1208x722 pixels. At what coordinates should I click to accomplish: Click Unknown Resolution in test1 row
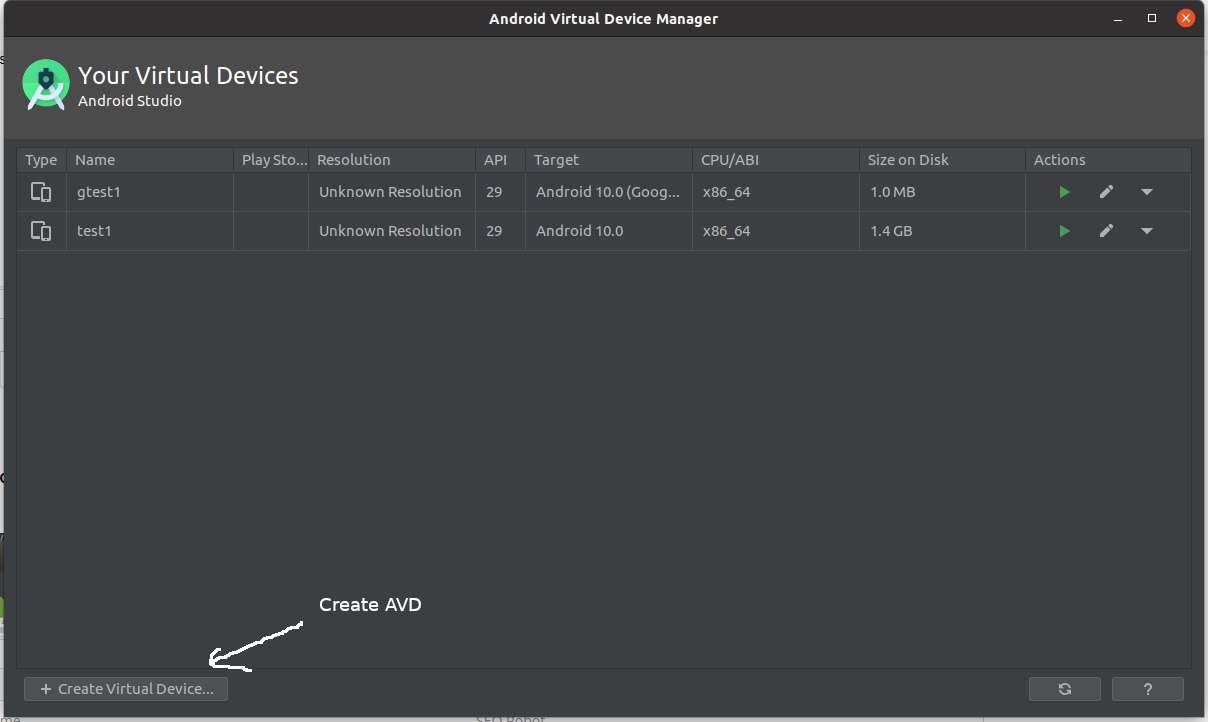coord(390,231)
